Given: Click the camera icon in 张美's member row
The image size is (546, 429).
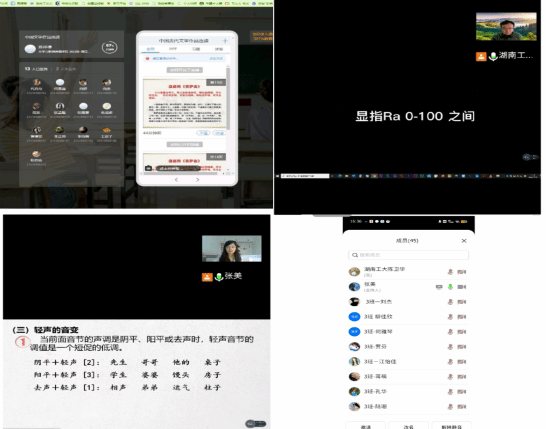Looking at the screenshot, I should click(x=462, y=287).
